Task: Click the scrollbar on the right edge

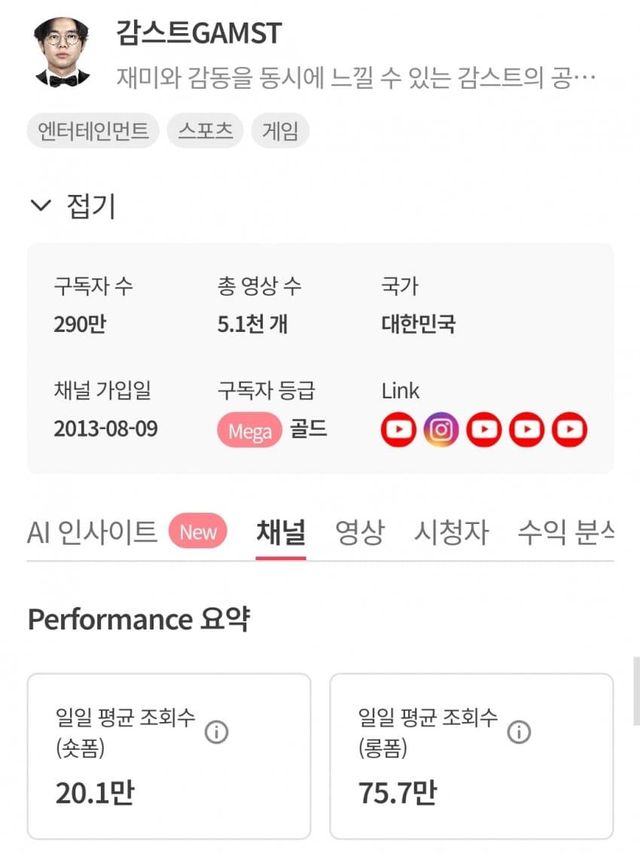Action: tap(636, 690)
